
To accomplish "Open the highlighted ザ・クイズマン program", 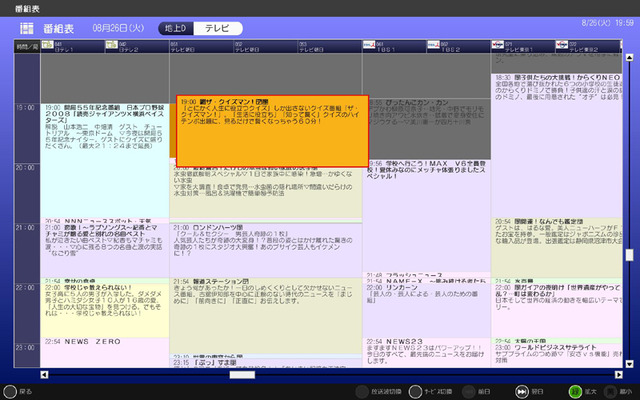I will coord(273,131).
